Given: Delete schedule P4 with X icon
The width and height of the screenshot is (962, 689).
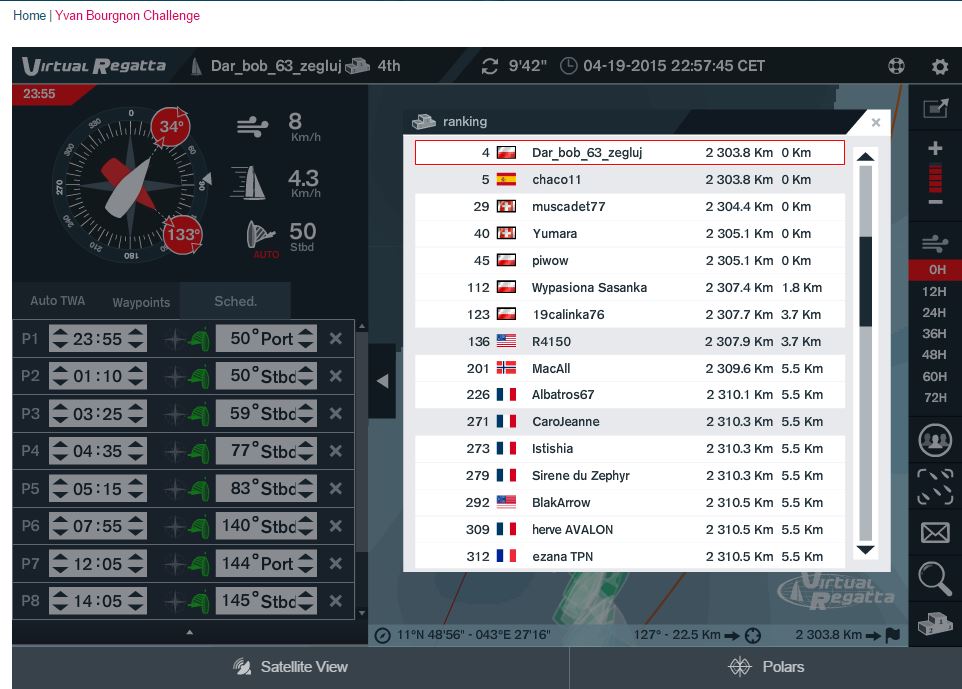Looking at the screenshot, I should pyautogui.click(x=336, y=451).
